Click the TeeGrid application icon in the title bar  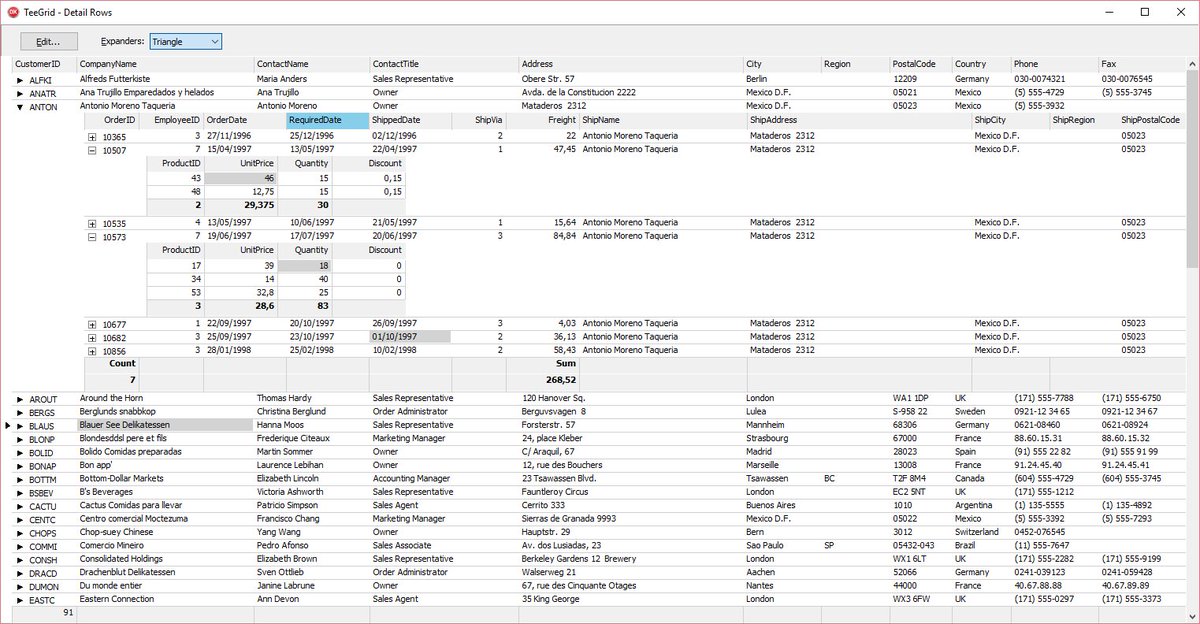13,12
